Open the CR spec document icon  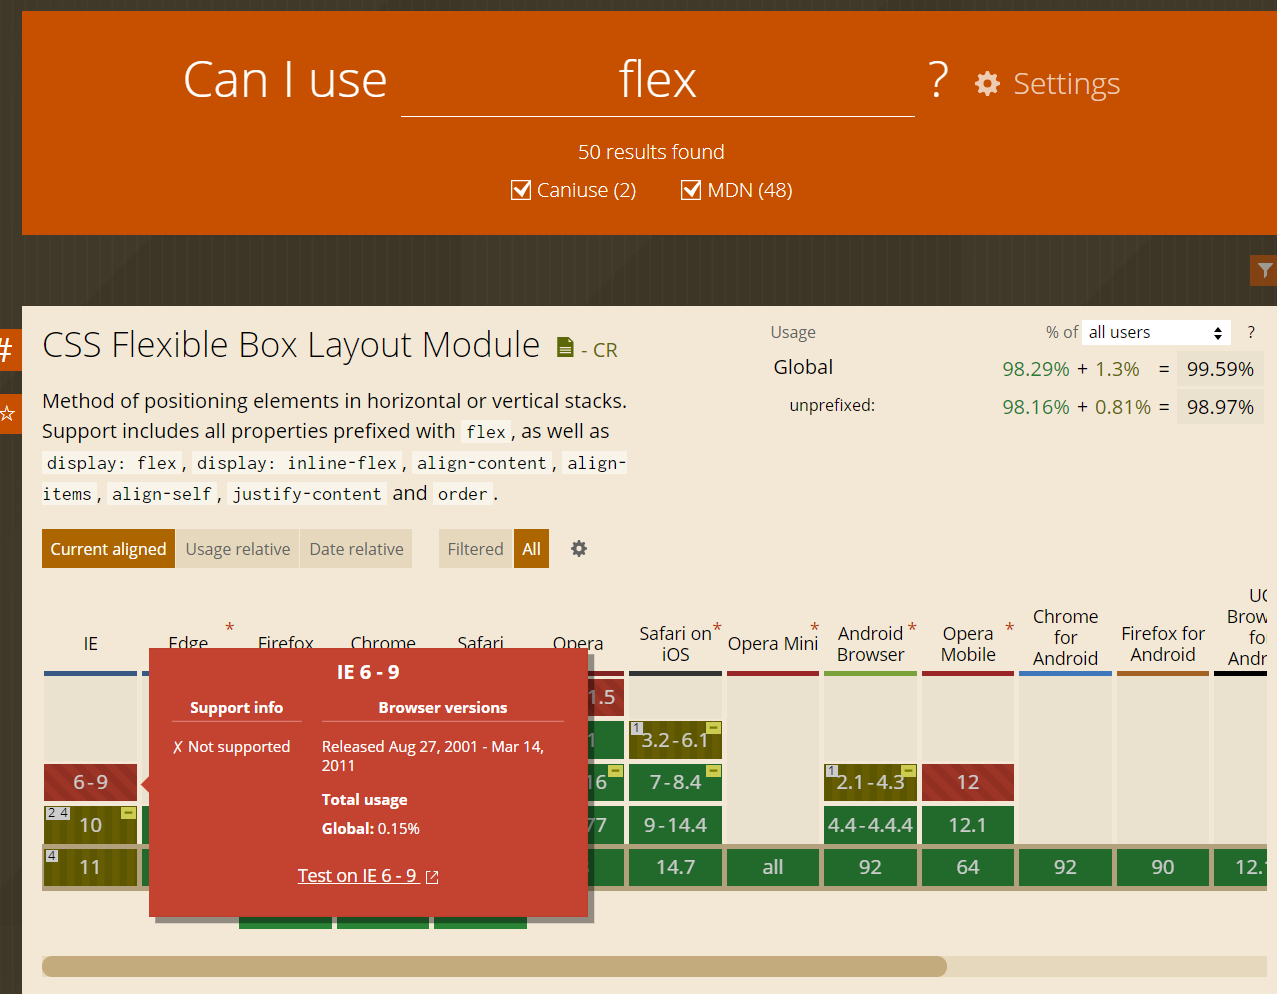coord(565,347)
